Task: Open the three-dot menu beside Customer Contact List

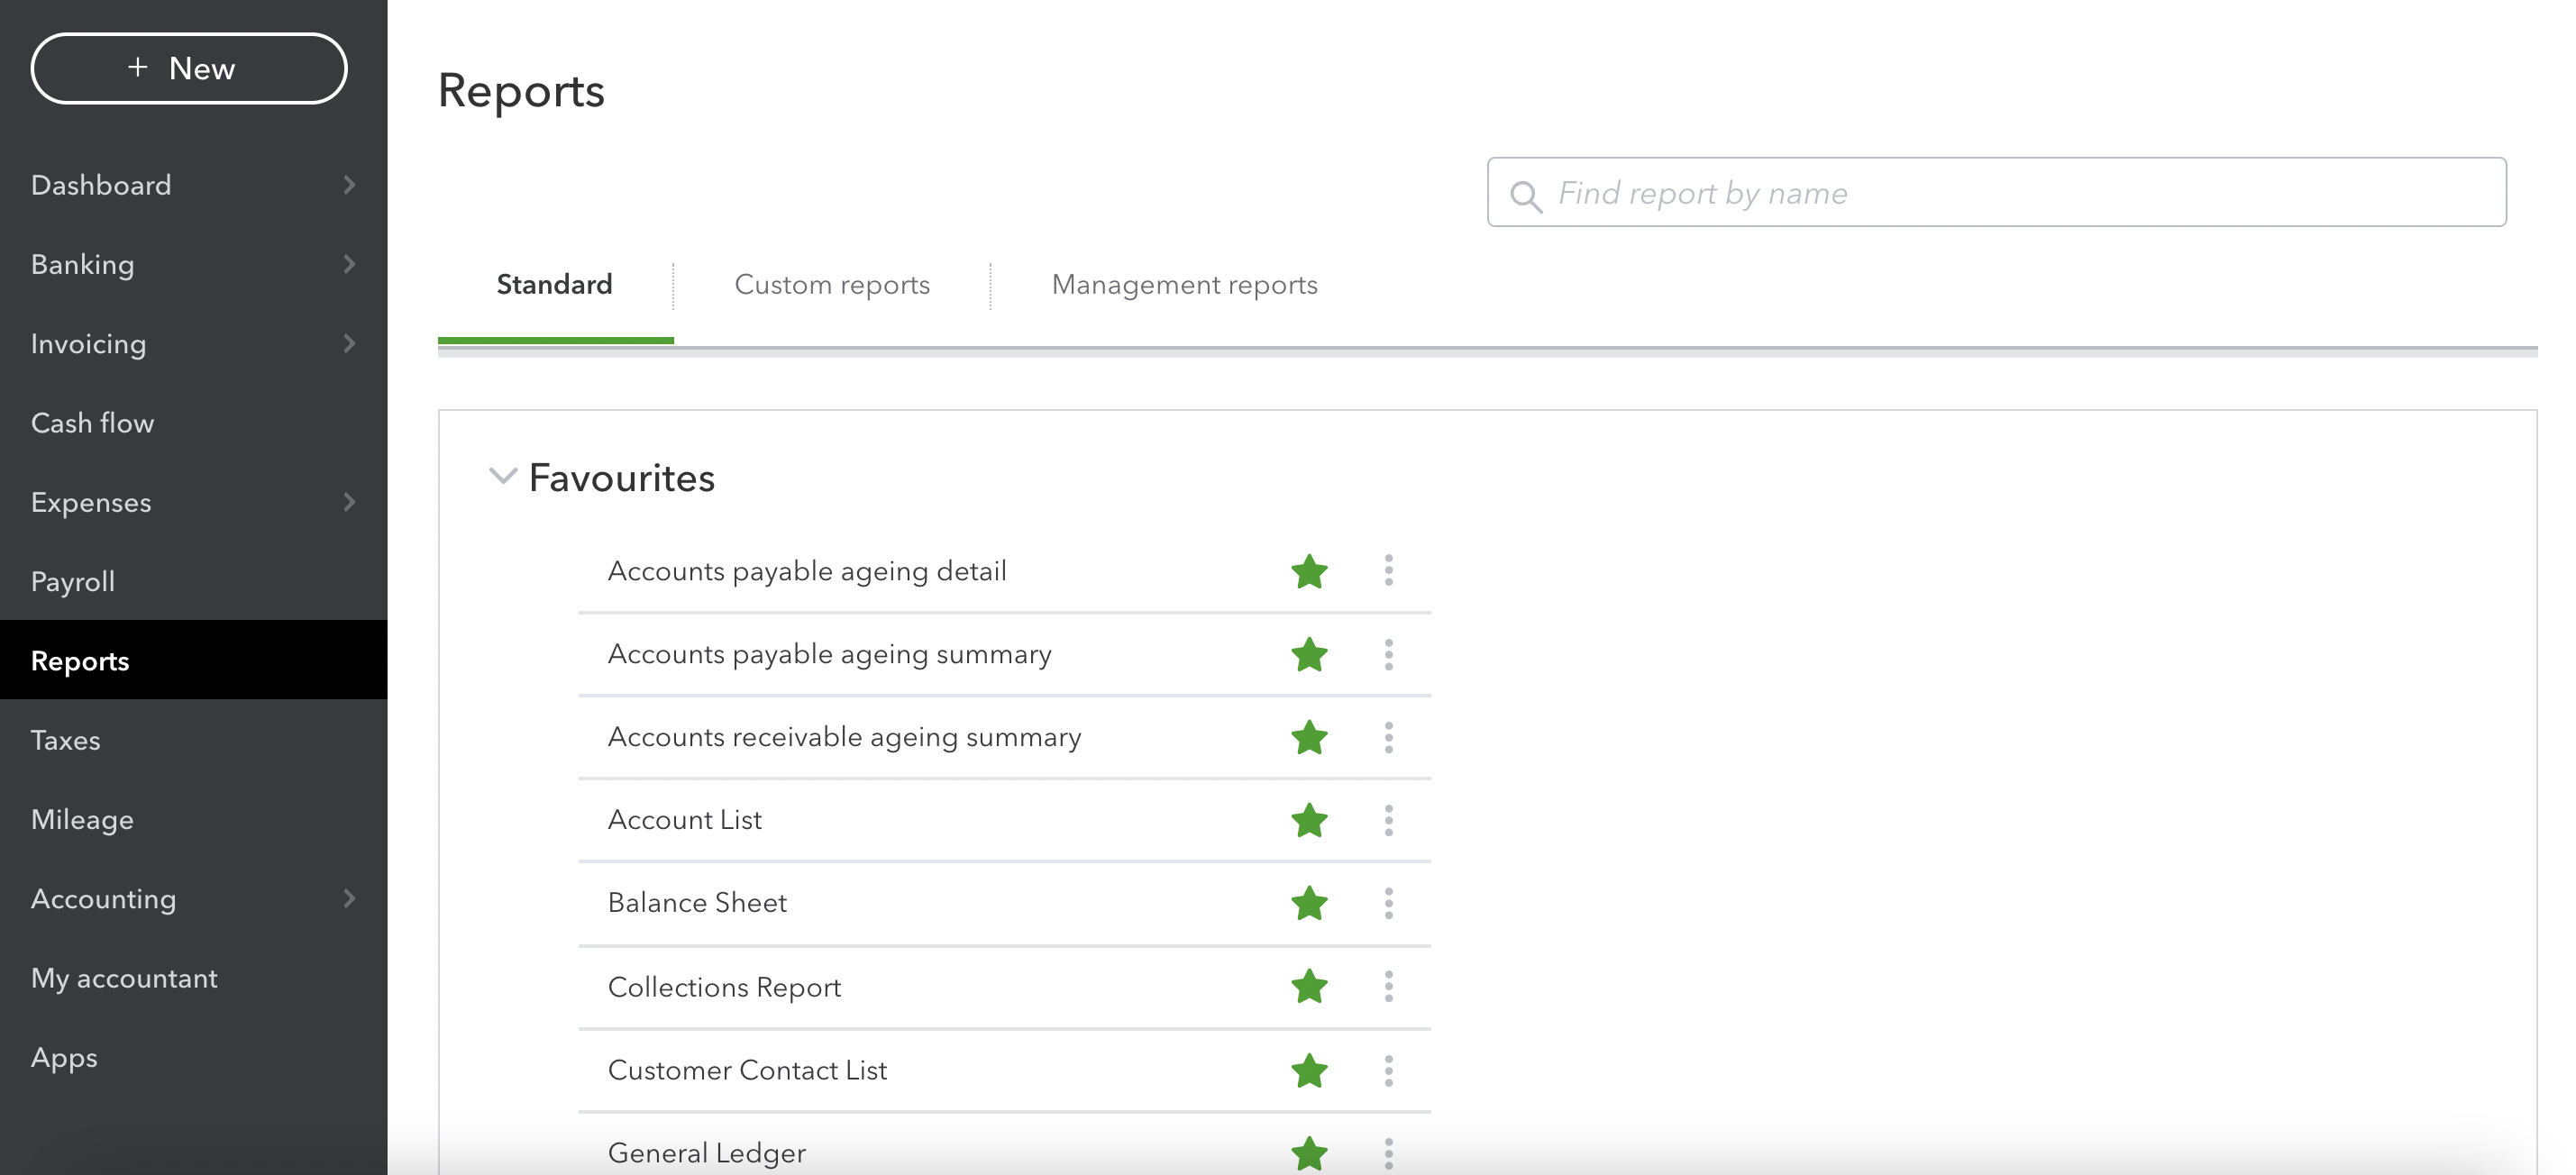Action: [1389, 1070]
